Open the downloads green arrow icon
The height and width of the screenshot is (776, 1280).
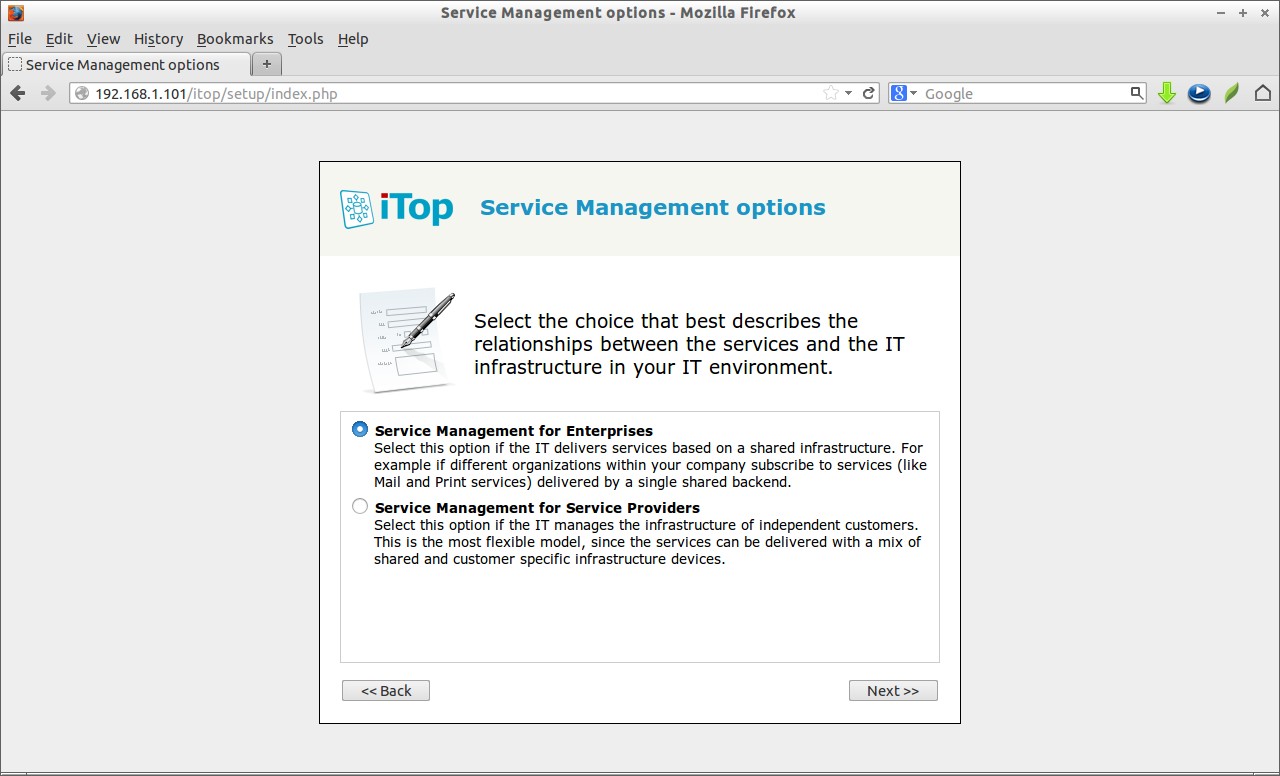[1166, 93]
